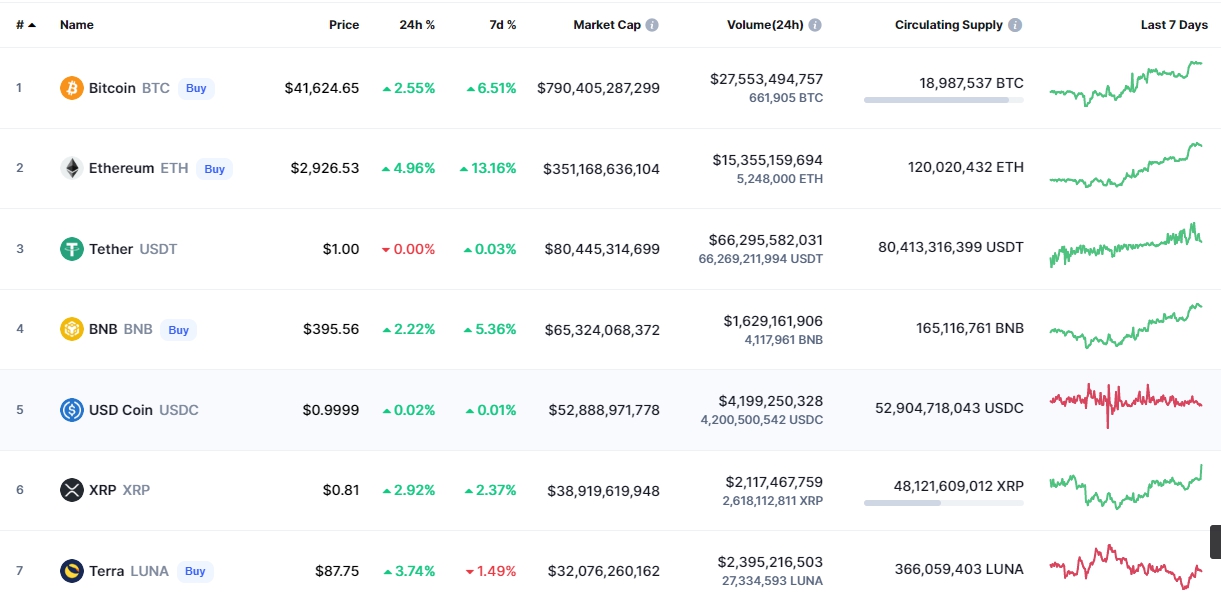Viewport: 1221px width, 605px height.
Task: Click the Buy button next to Ethereum
Action: (214, 169)
